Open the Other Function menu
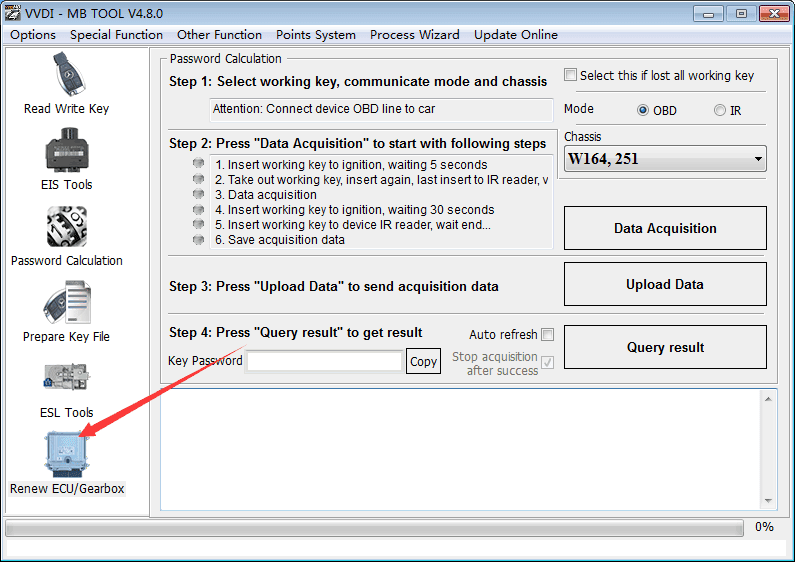795x562 pixels. click(x=220, y=34)
